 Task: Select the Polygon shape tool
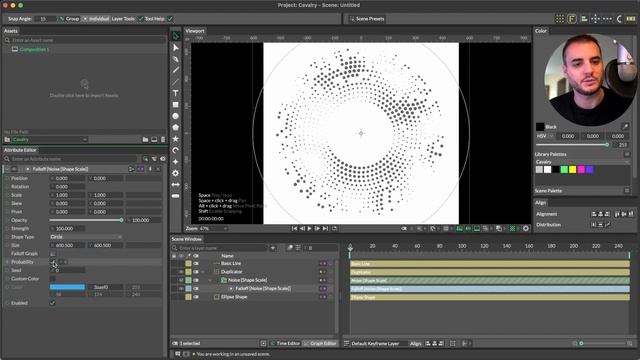click(x=176, y=127)
